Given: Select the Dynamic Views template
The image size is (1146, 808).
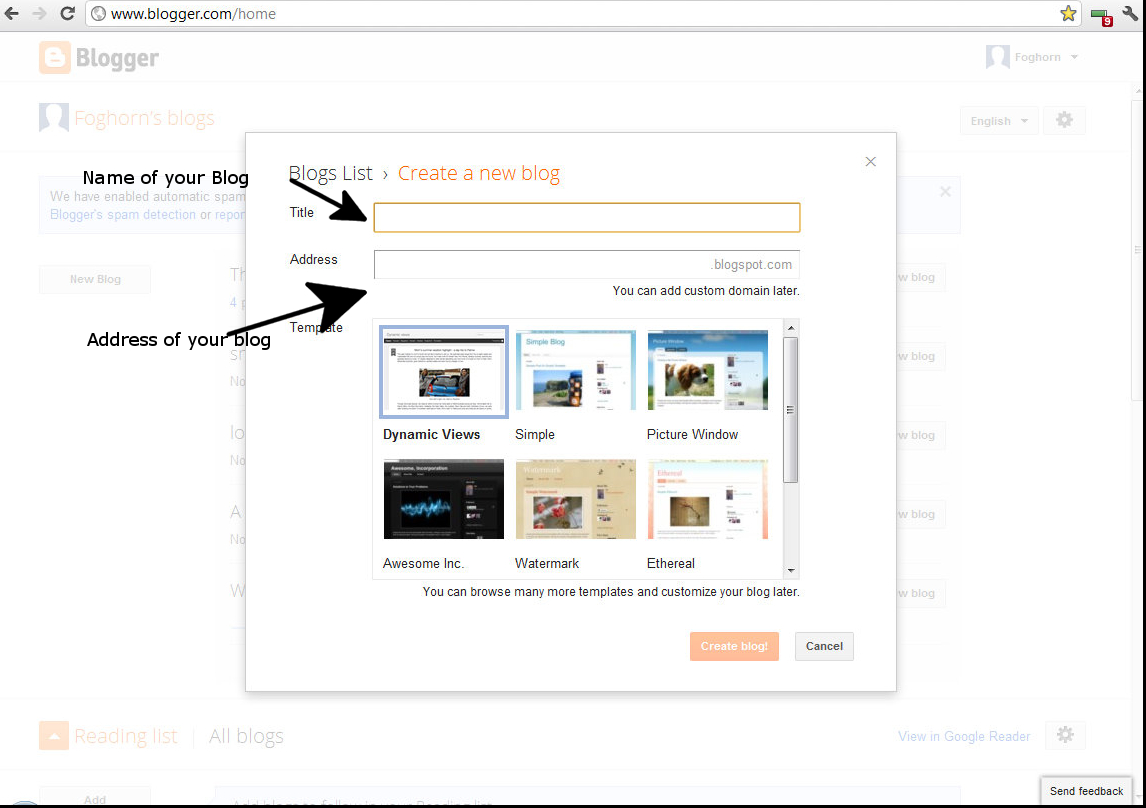Looking at the screenshot, I should tap(443, 371).
